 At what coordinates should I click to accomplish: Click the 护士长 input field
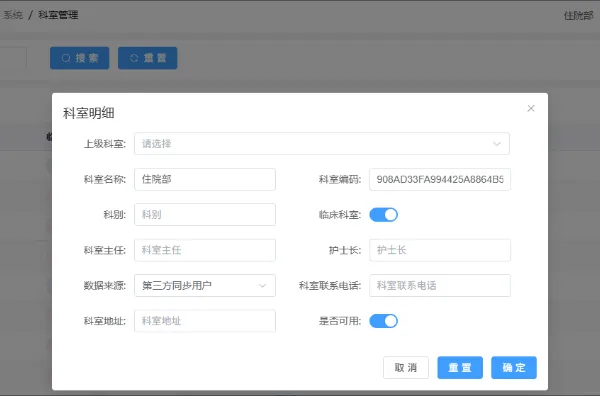click(440, 250)
